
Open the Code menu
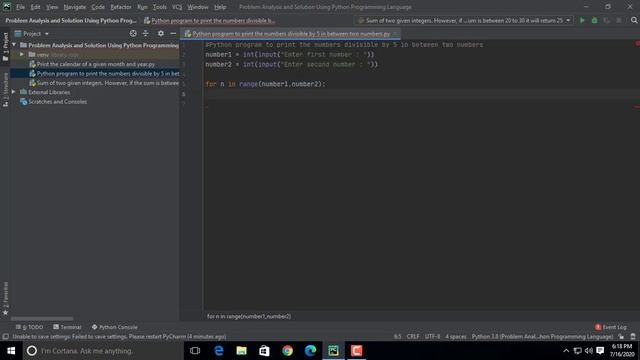click(98, 7)
